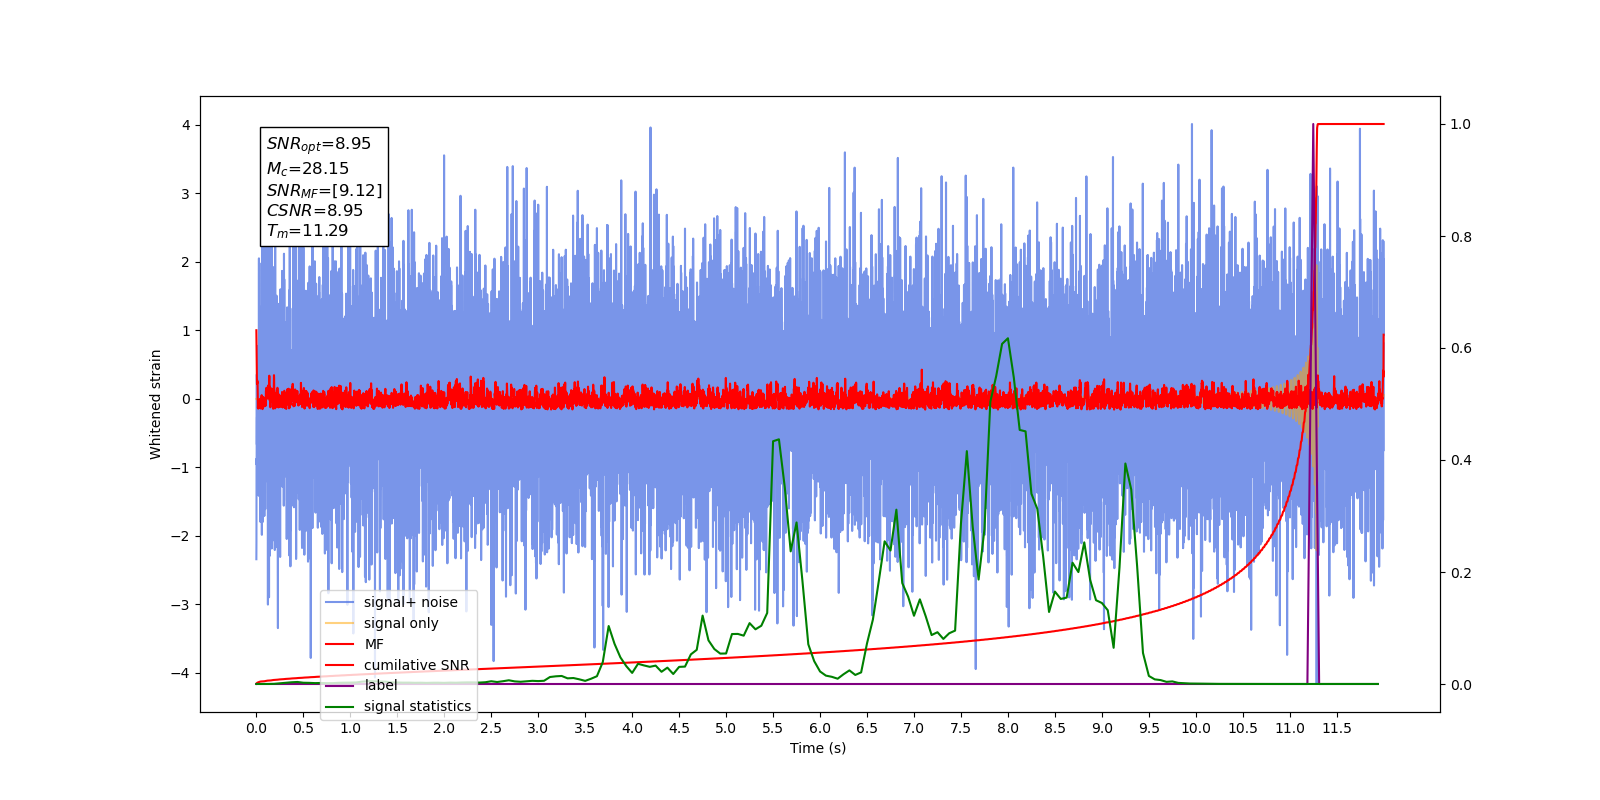This screenshot has width=1600, height=800.
Task: Click the SNRMF=[9.12] annotation text
Action: coord(324,190)
